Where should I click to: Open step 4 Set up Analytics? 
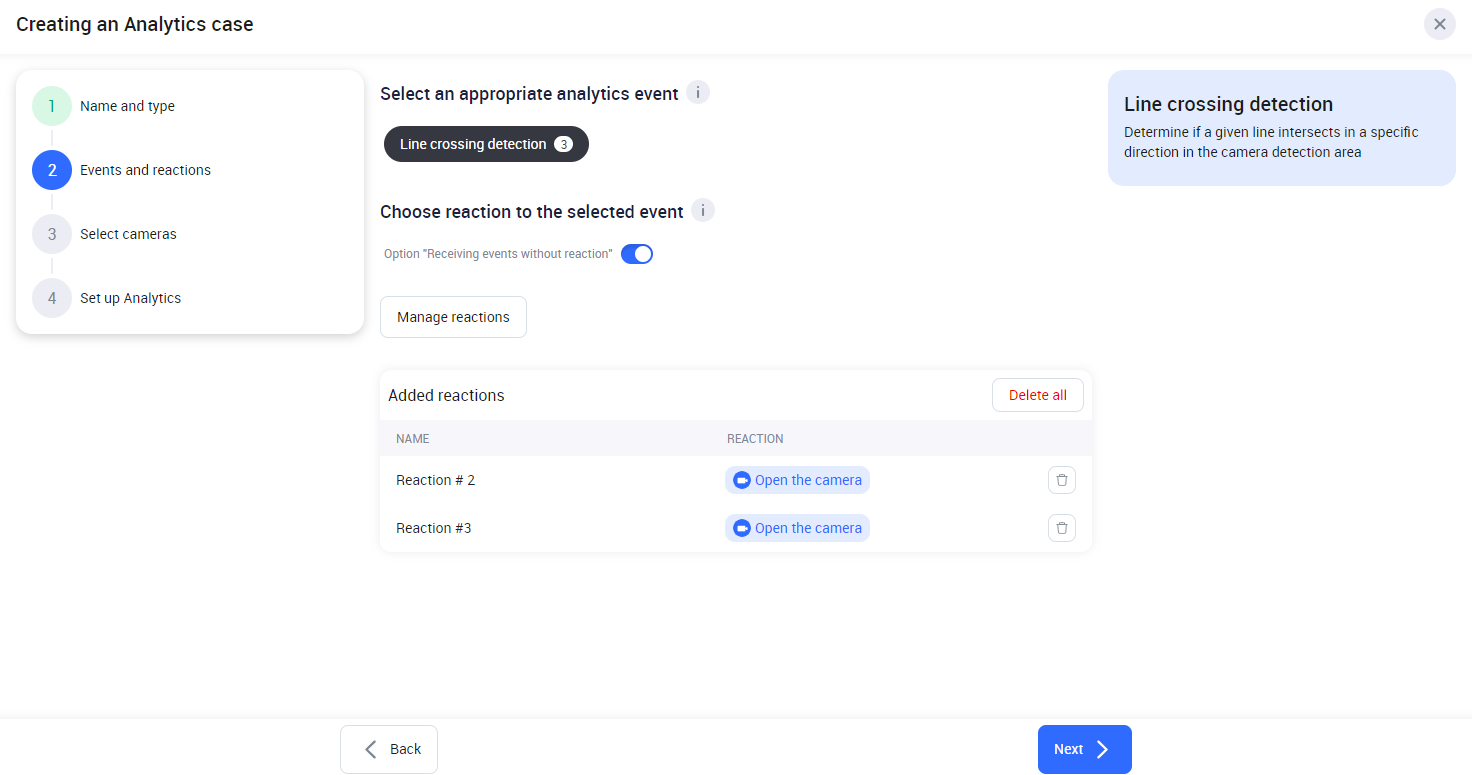[52, 298]
